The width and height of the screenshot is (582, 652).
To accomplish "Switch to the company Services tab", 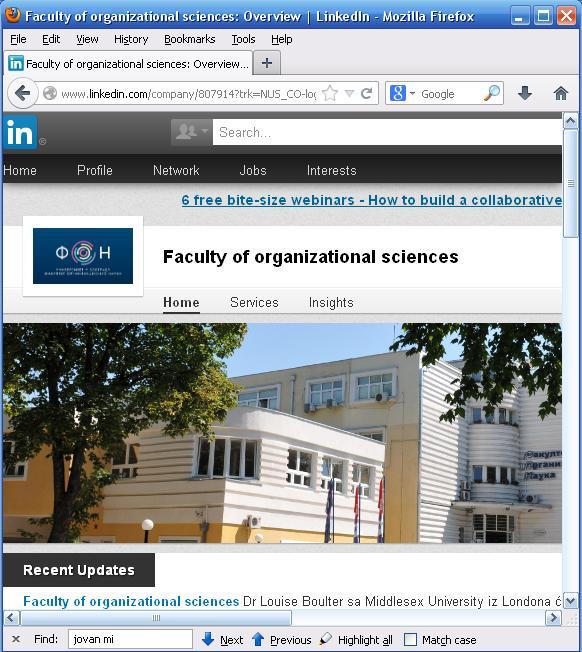I will pos(254,302).
